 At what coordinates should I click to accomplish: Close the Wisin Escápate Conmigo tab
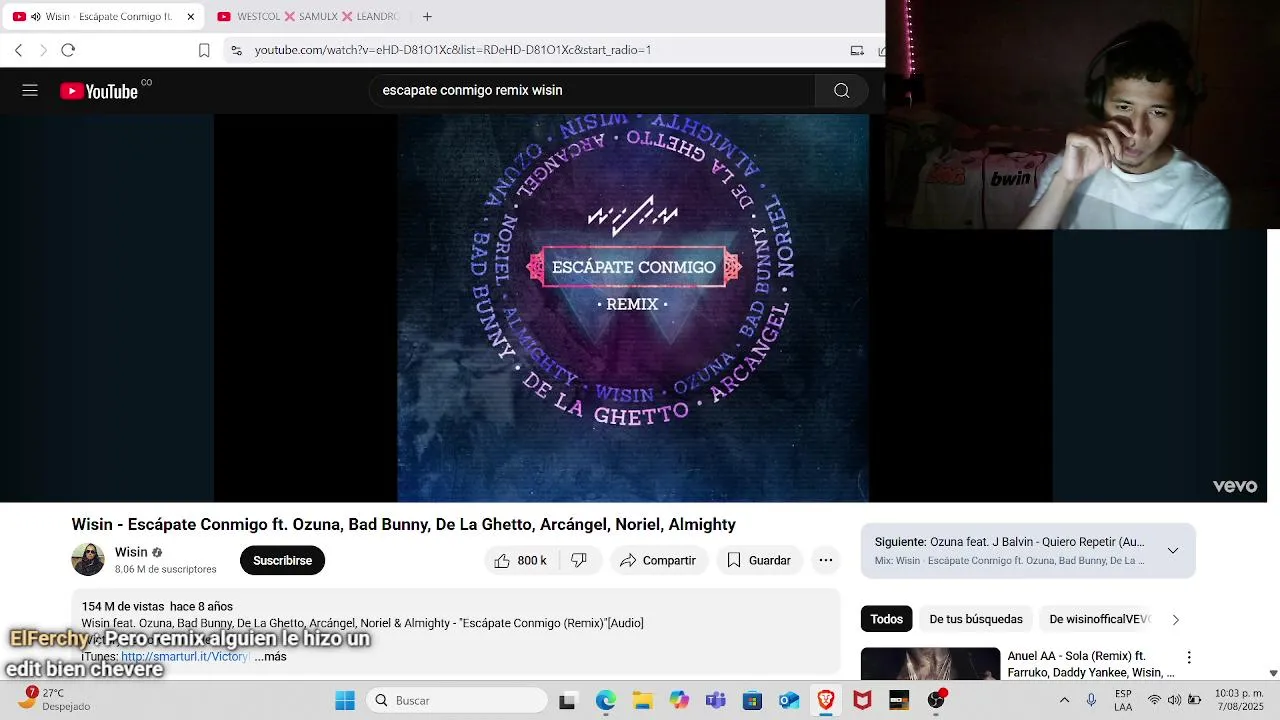point(191,17)
